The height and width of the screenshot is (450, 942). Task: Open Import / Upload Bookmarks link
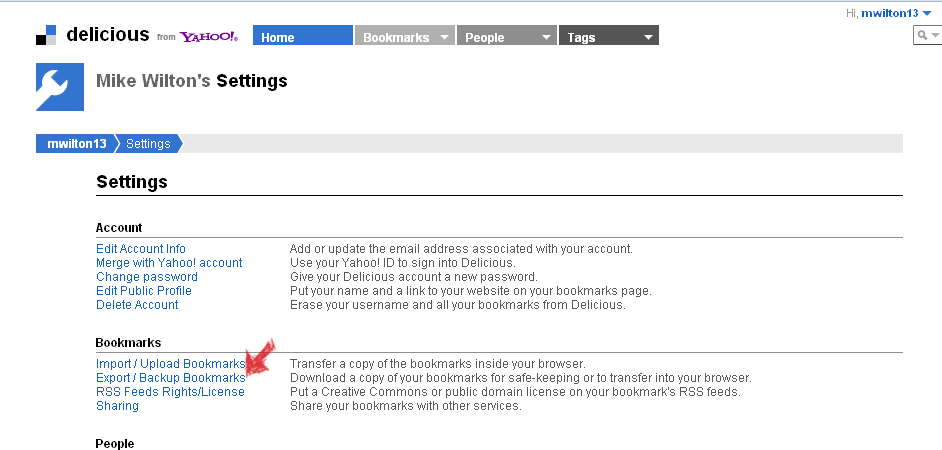171,364
